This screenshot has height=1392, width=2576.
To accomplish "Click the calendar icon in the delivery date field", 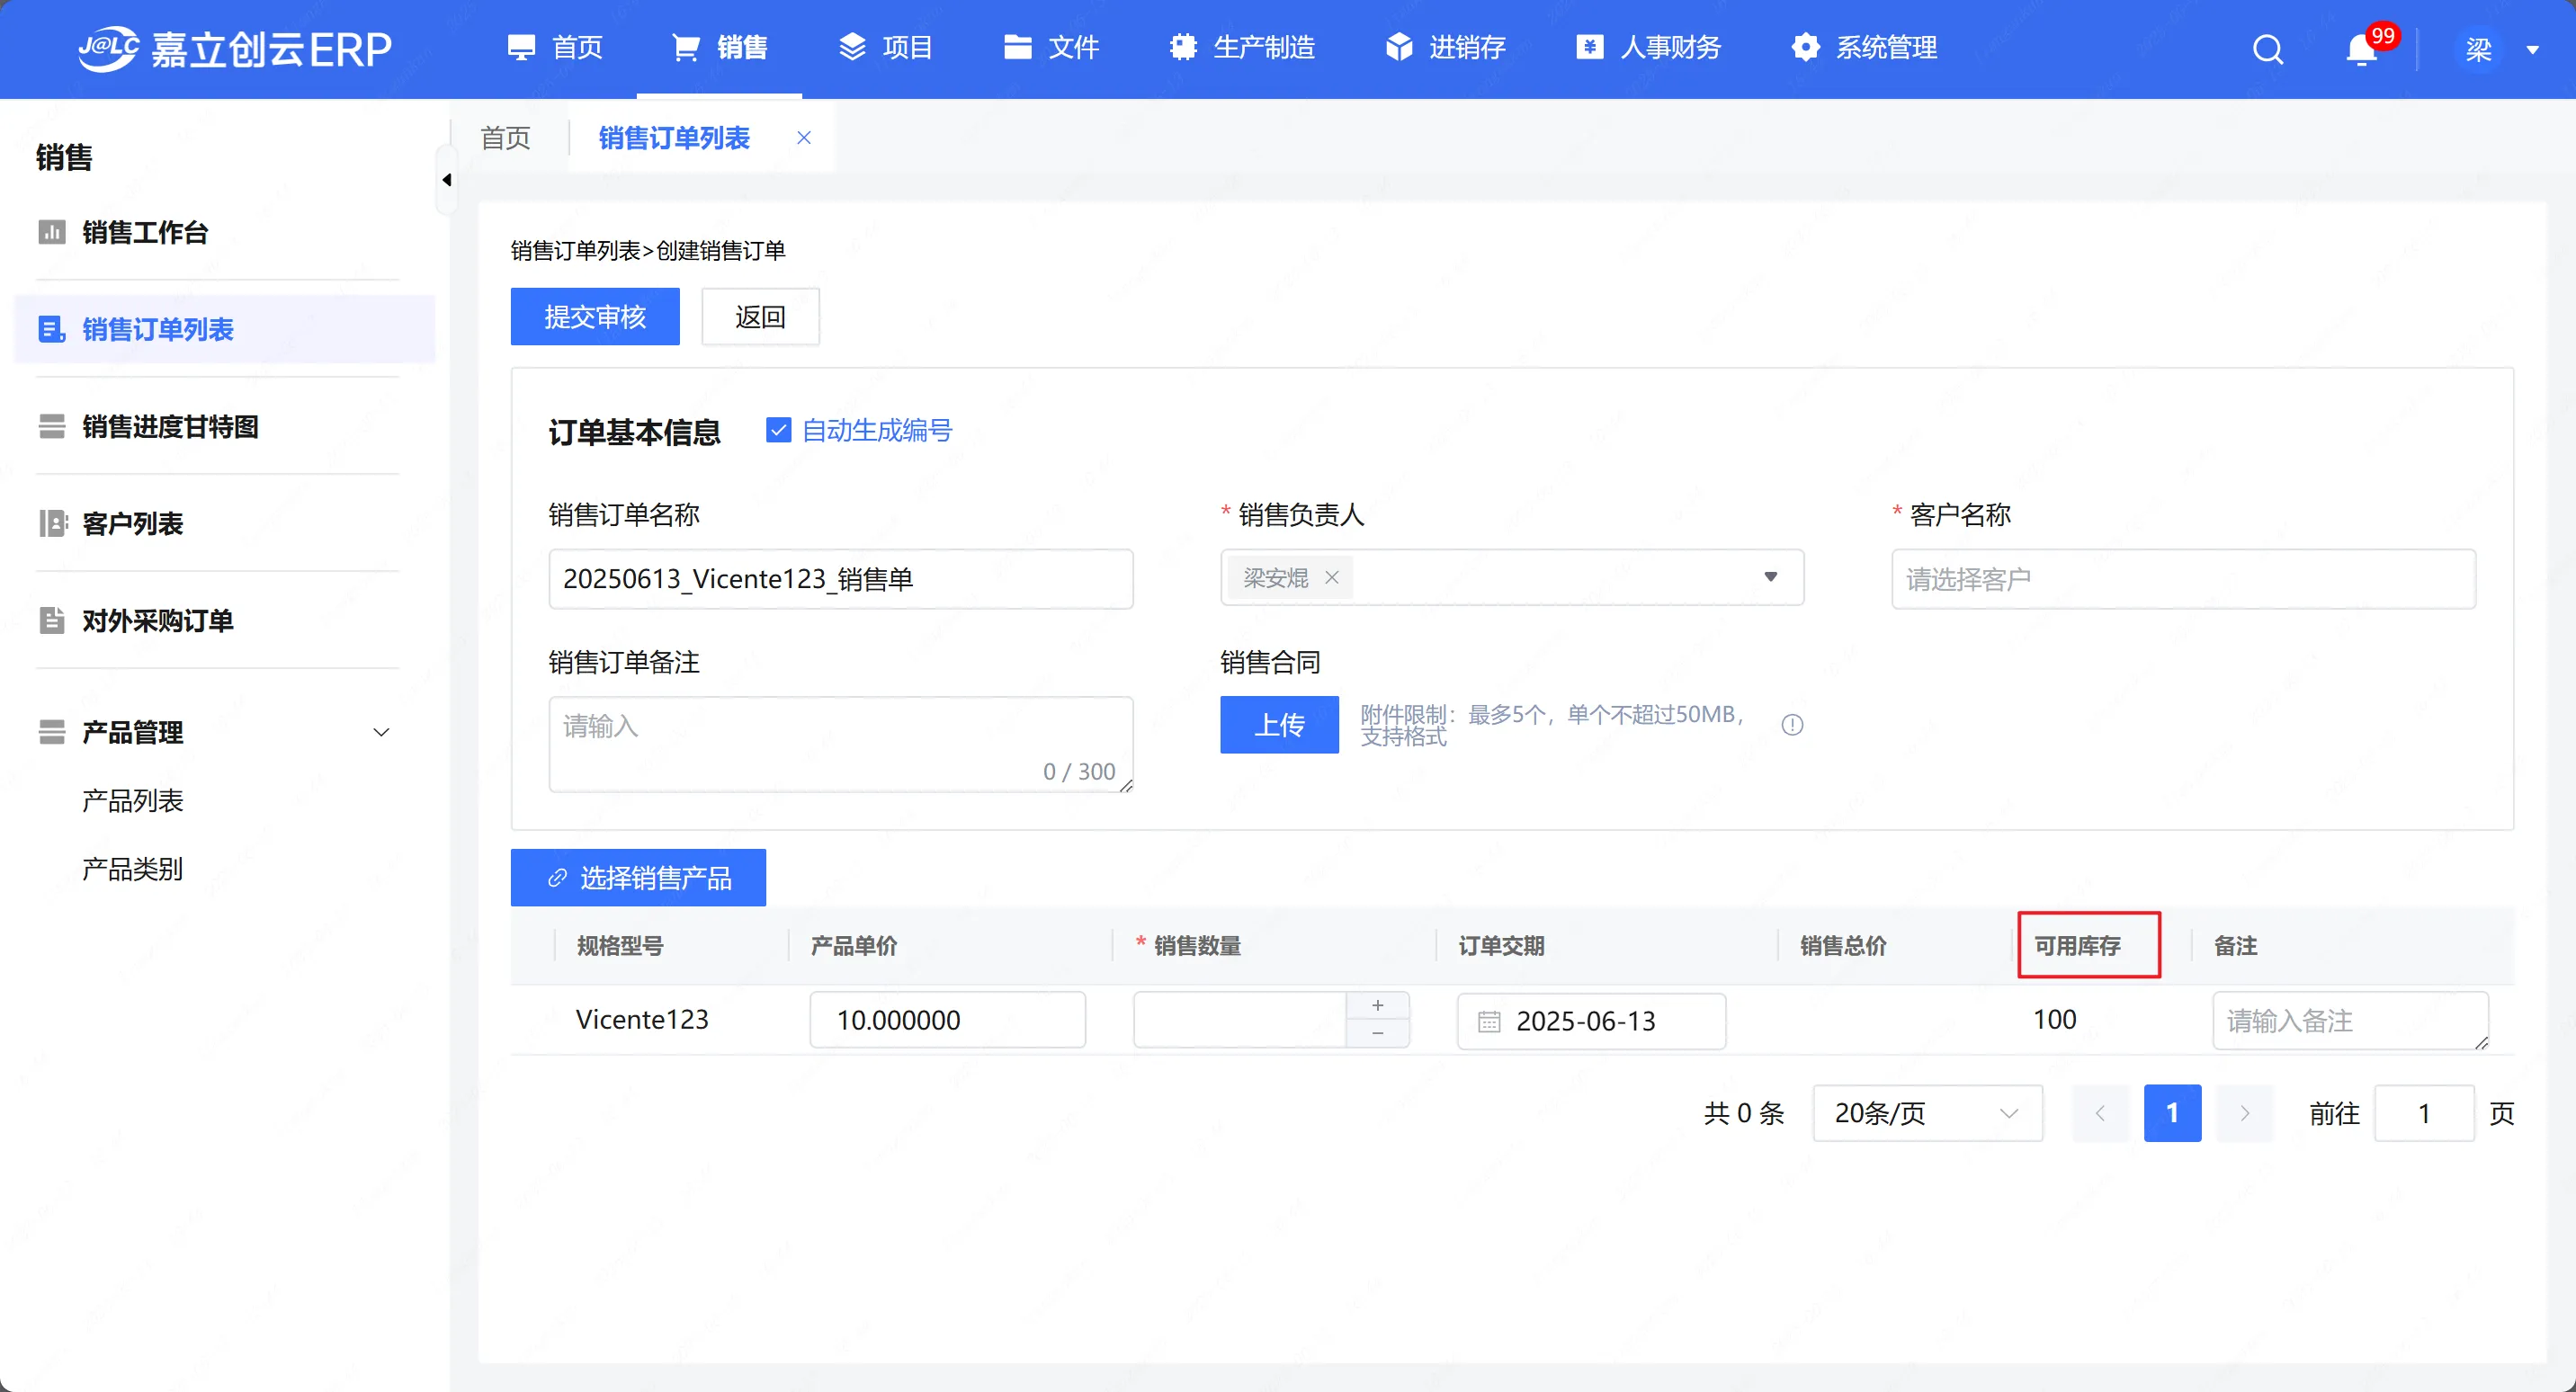I will click(x=1489, y=1021).
